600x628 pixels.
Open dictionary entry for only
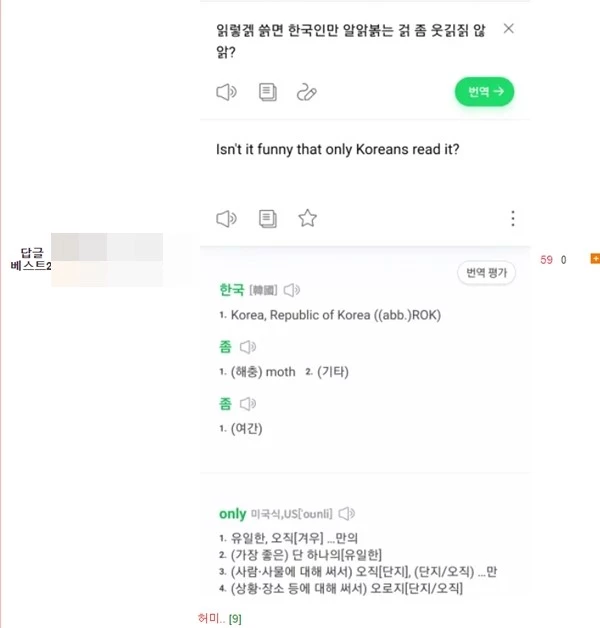point(232,514)
